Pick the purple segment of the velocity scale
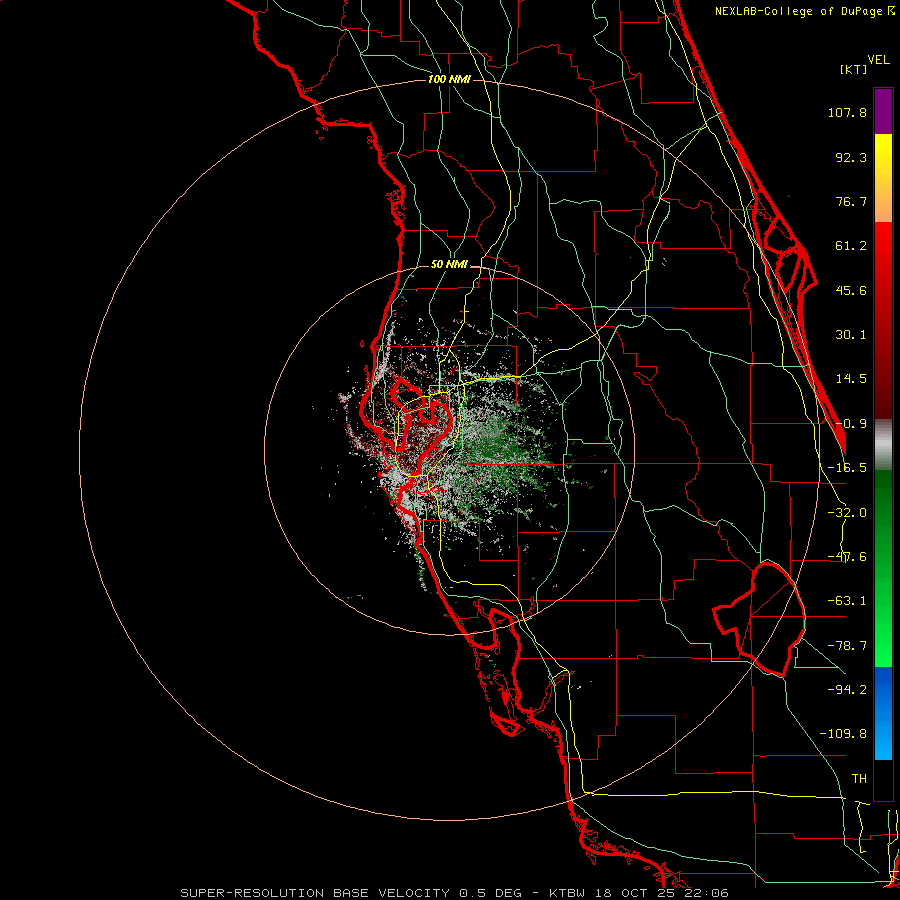Screen dimensions: 900x900 (883, 111)
